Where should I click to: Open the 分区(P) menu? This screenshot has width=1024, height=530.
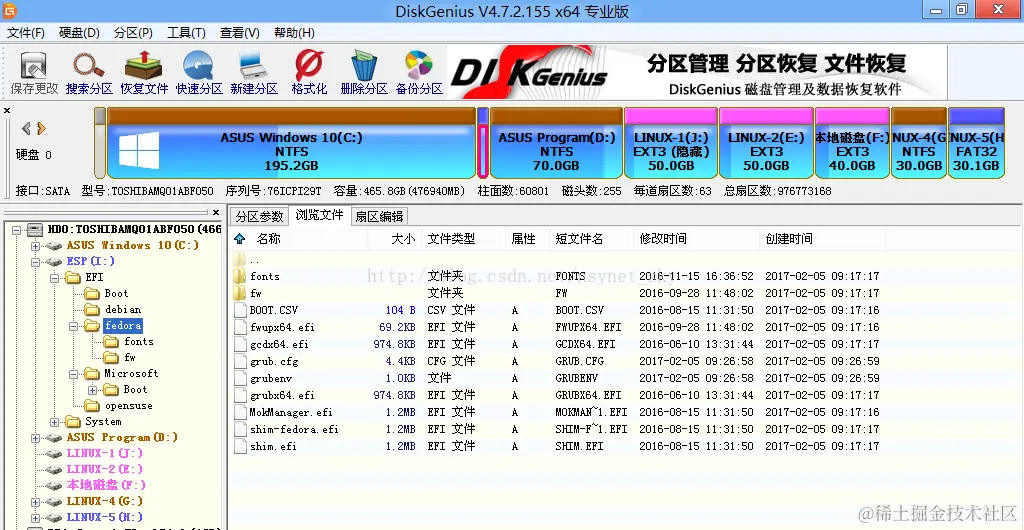point(133,33)
